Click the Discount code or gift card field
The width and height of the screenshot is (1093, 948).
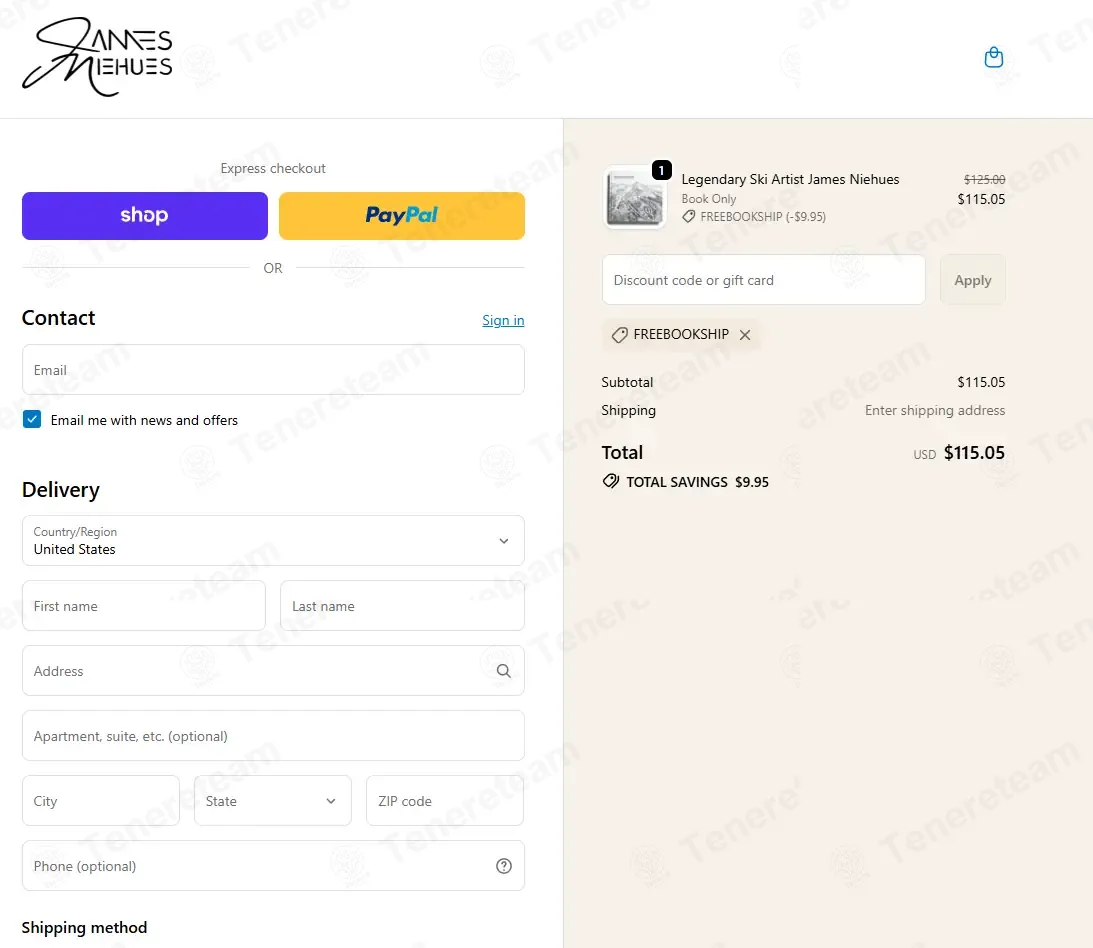(763, 280)
